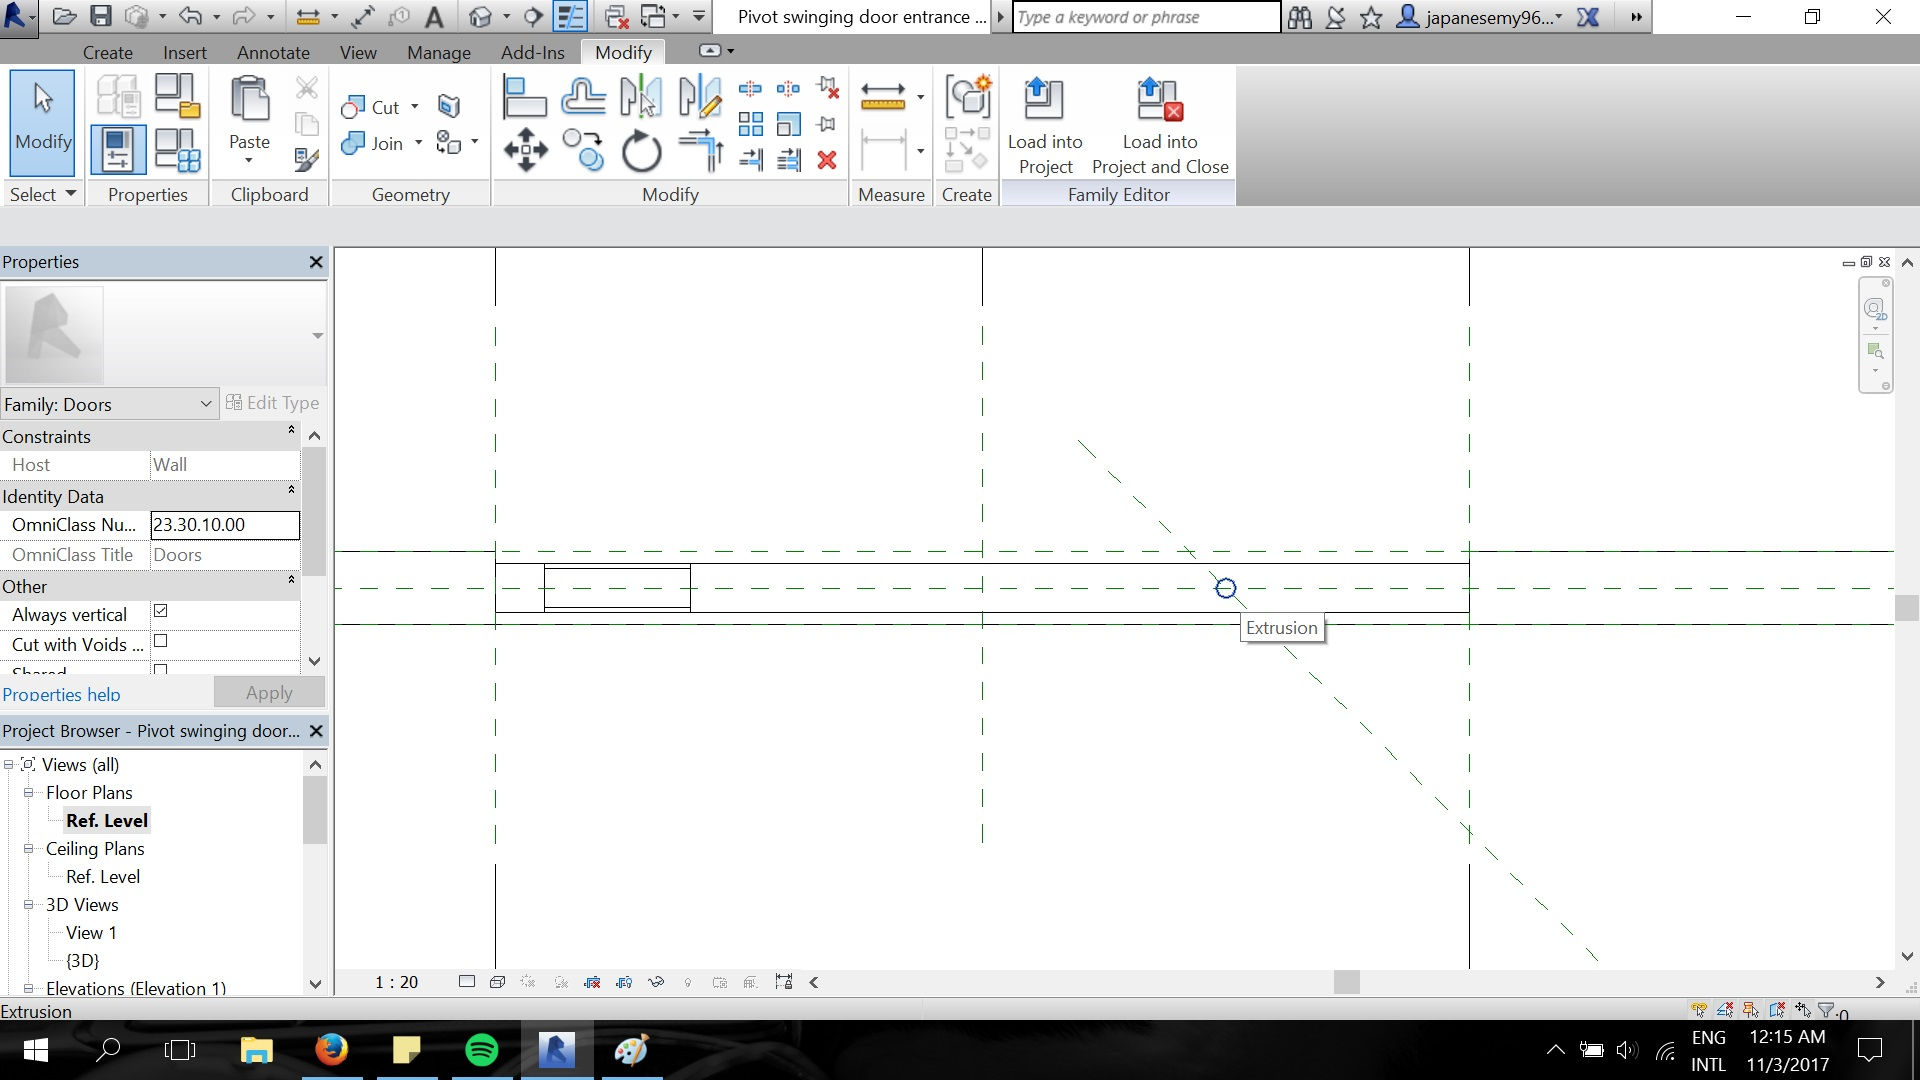Select Mirror - Draw Axis tool
The width and height of the screenshot is (1920, 1080).
click(x=699, y=97)
